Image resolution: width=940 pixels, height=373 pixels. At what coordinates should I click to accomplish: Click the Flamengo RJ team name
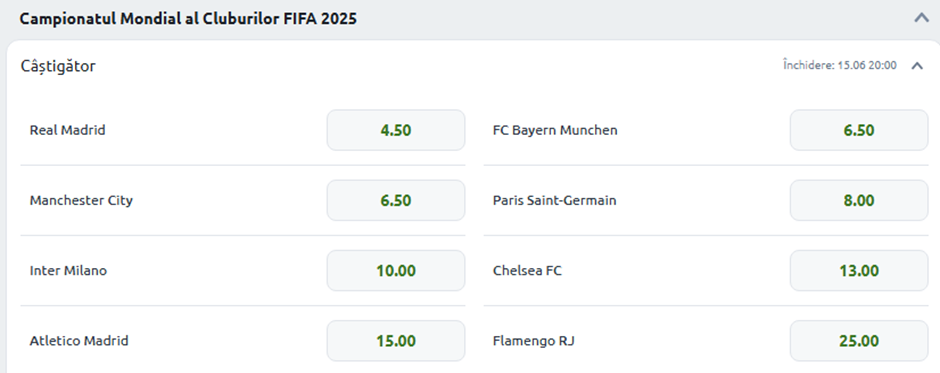click(x=534, y=341)
